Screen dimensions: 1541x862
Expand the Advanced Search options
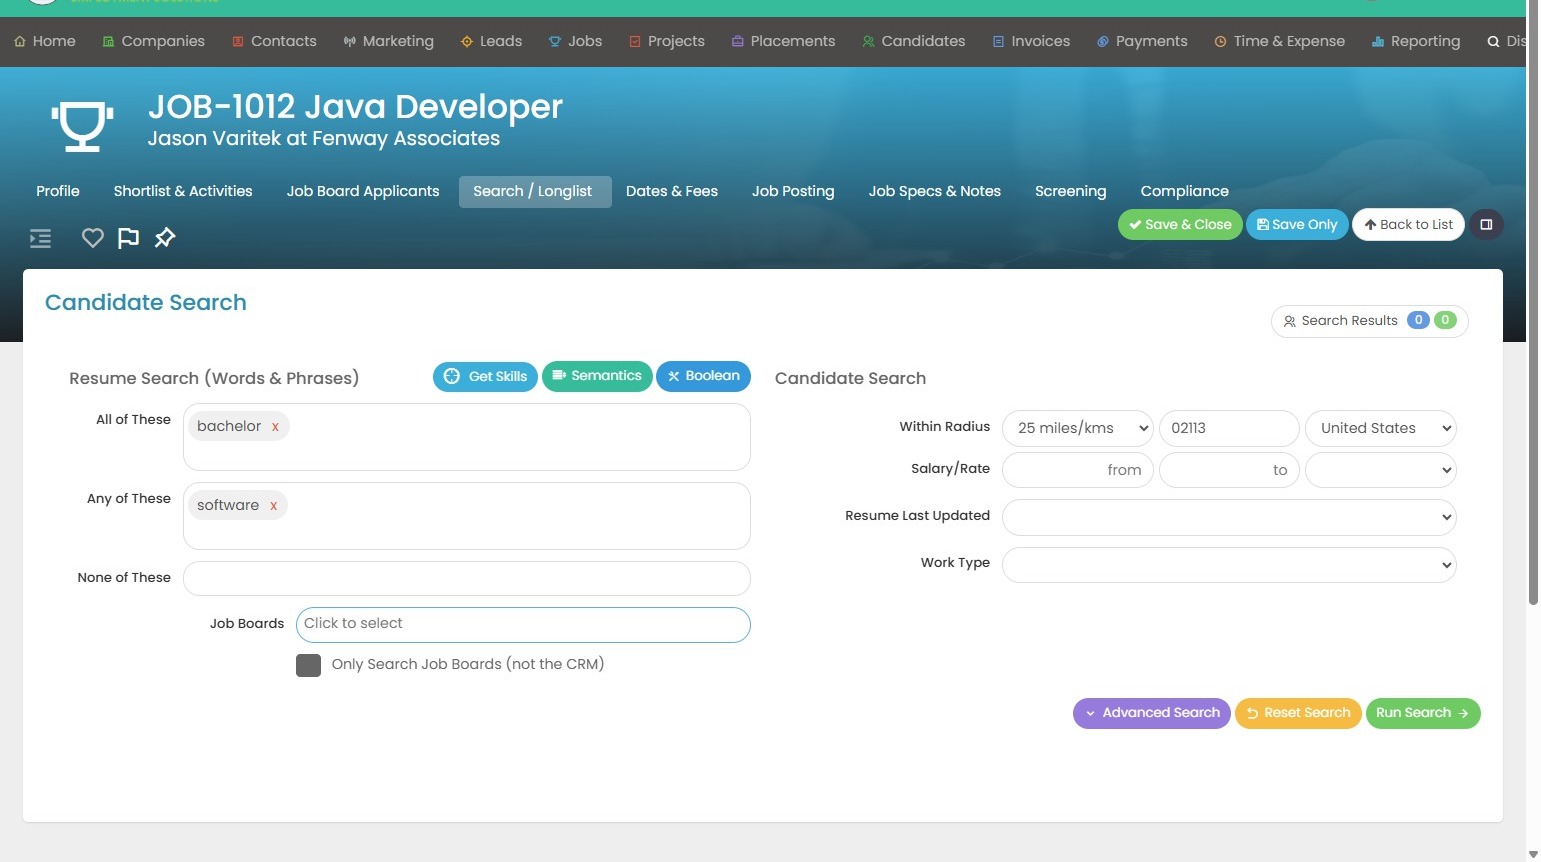coord(1151,713)
